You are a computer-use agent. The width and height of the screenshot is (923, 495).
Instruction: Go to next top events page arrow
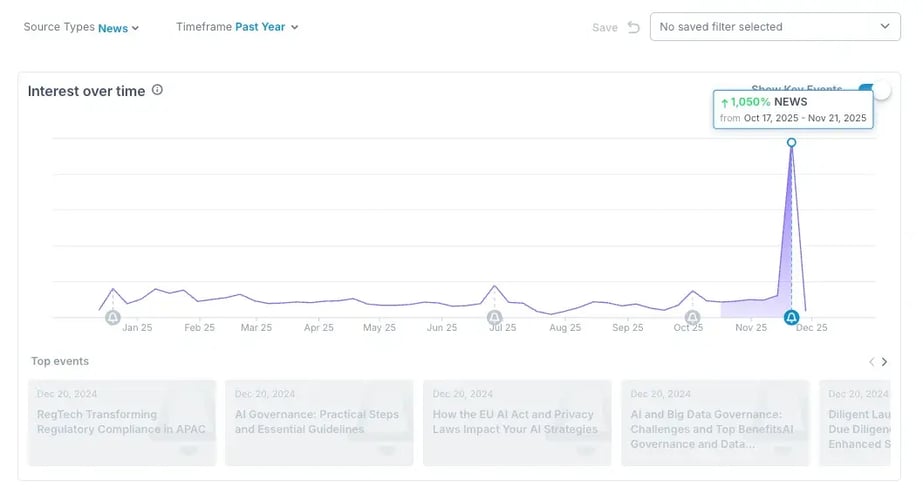[884, 362]
